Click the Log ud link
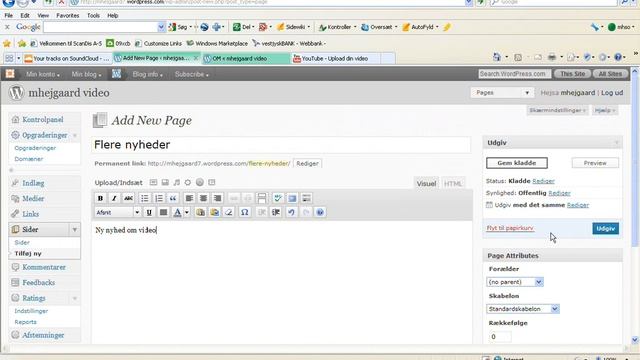Screen dimensions: 640x360 click(x=612, y=93)
